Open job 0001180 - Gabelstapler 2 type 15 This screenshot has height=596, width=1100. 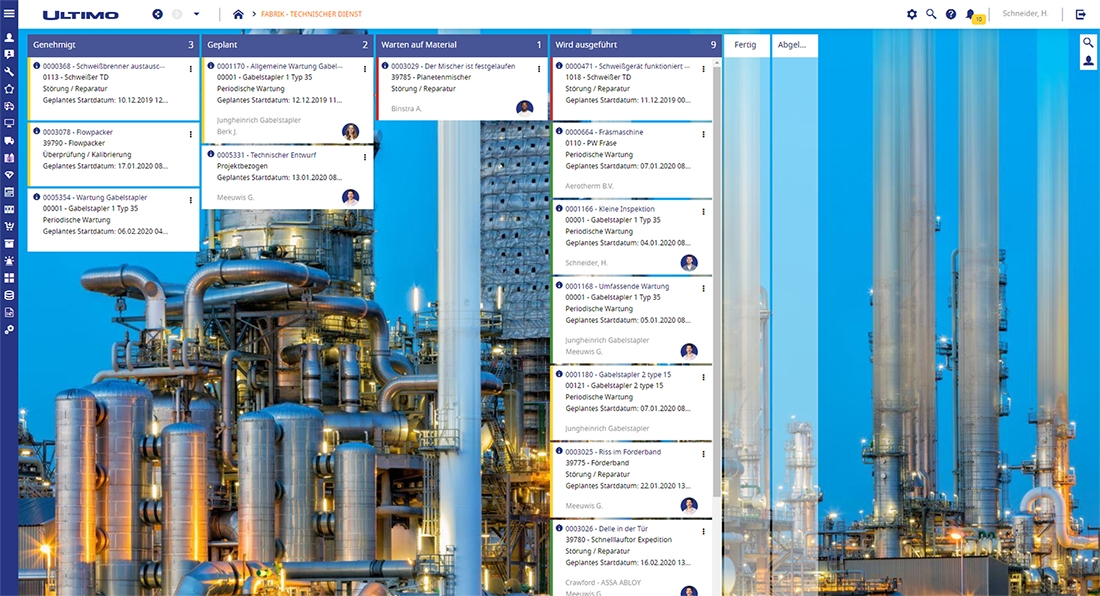click(x=619, y=374)
